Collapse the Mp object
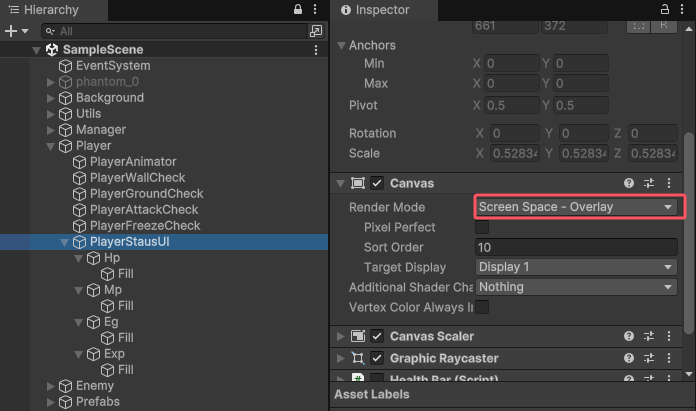696x411 pixels. pyautogui.click(x=79, y=290)
